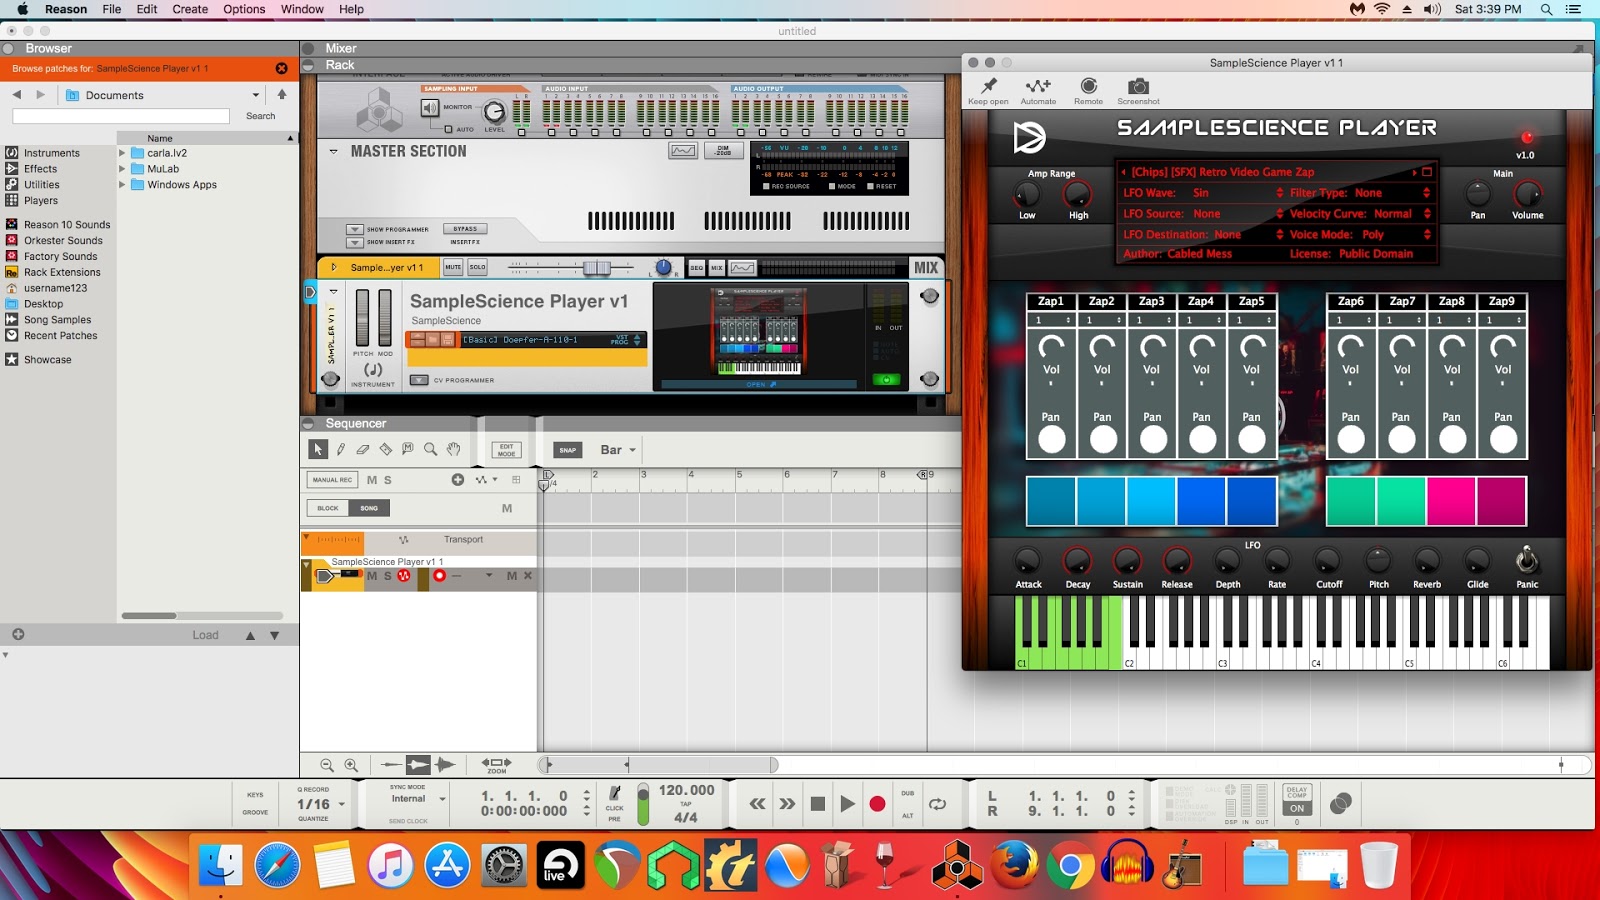Take a plugin Screenshot with camera icon

tap(1138, 86)
